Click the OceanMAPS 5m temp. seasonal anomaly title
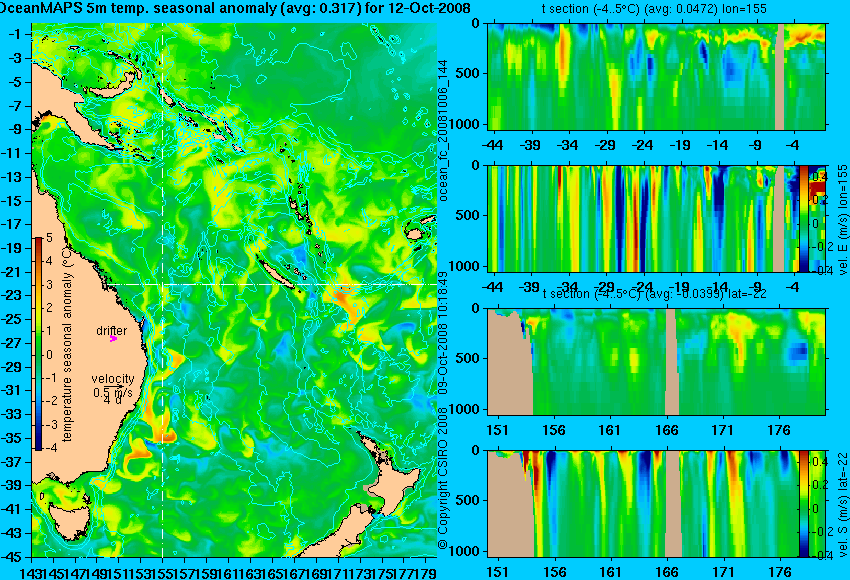This screenshot has height=580, width=850. pyautogui.click(x=235, y=8)
